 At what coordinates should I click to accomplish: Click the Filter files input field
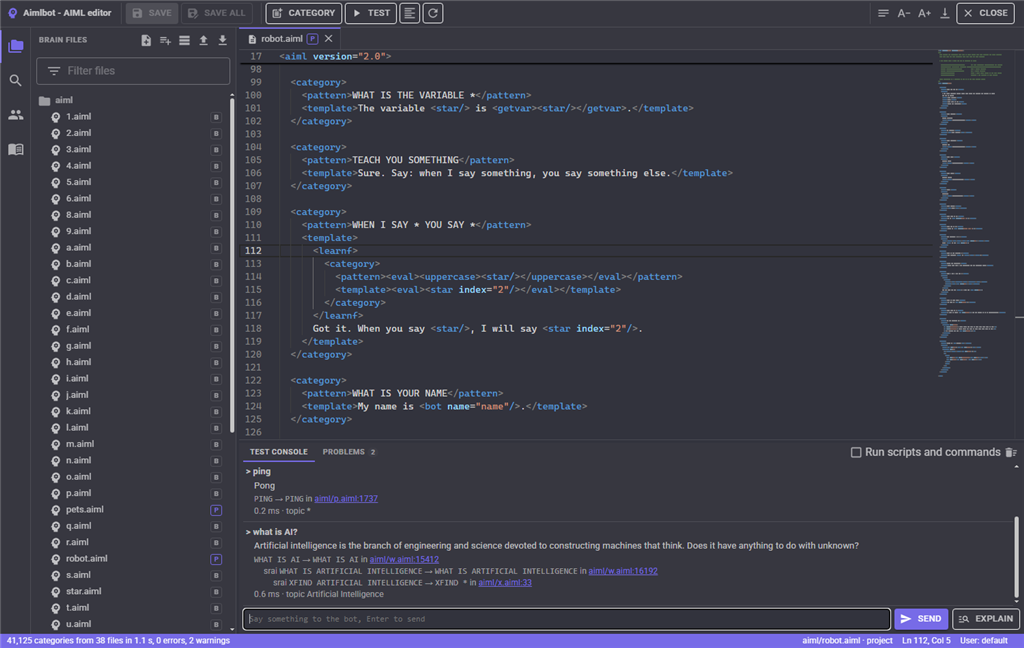133,71
